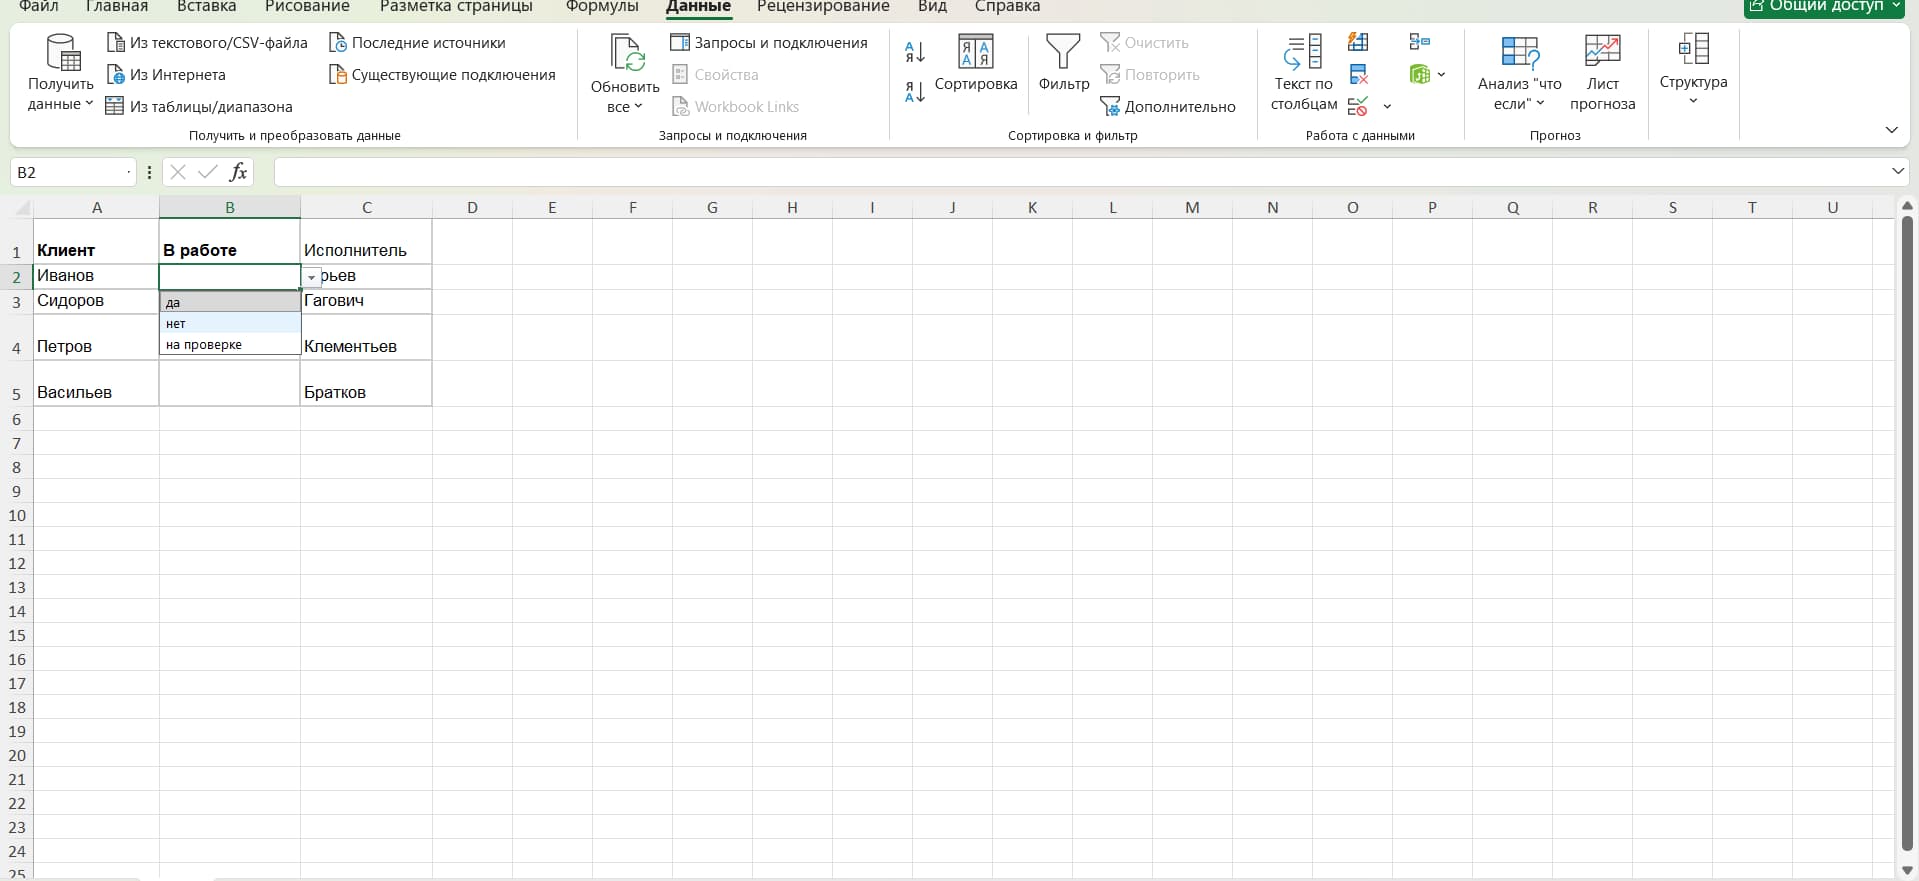Open the Рецензирование tab
The height and width of the screenshot is (881, 1919).
(823, 7)
